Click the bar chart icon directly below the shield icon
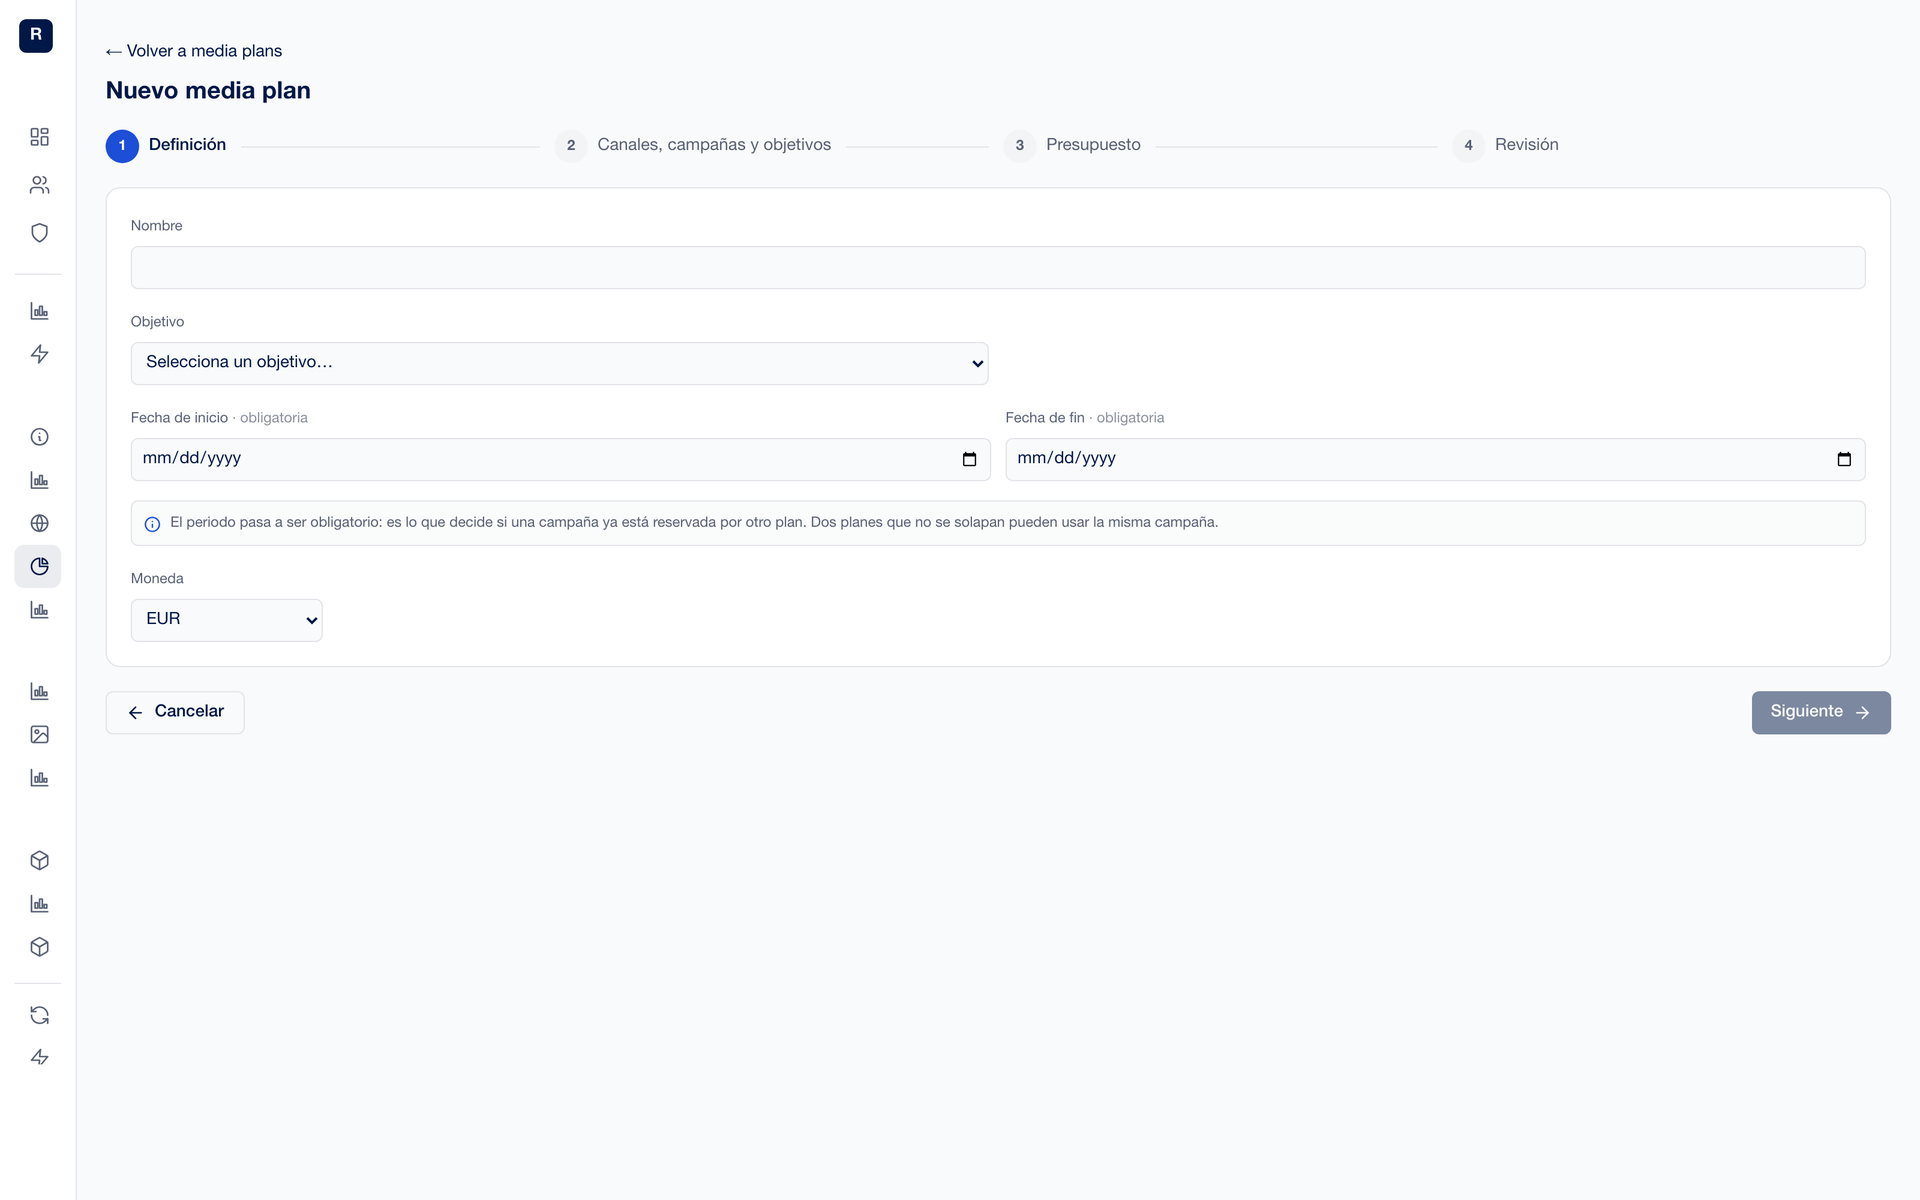1920x1200 pixels. (x=39, y=311)
